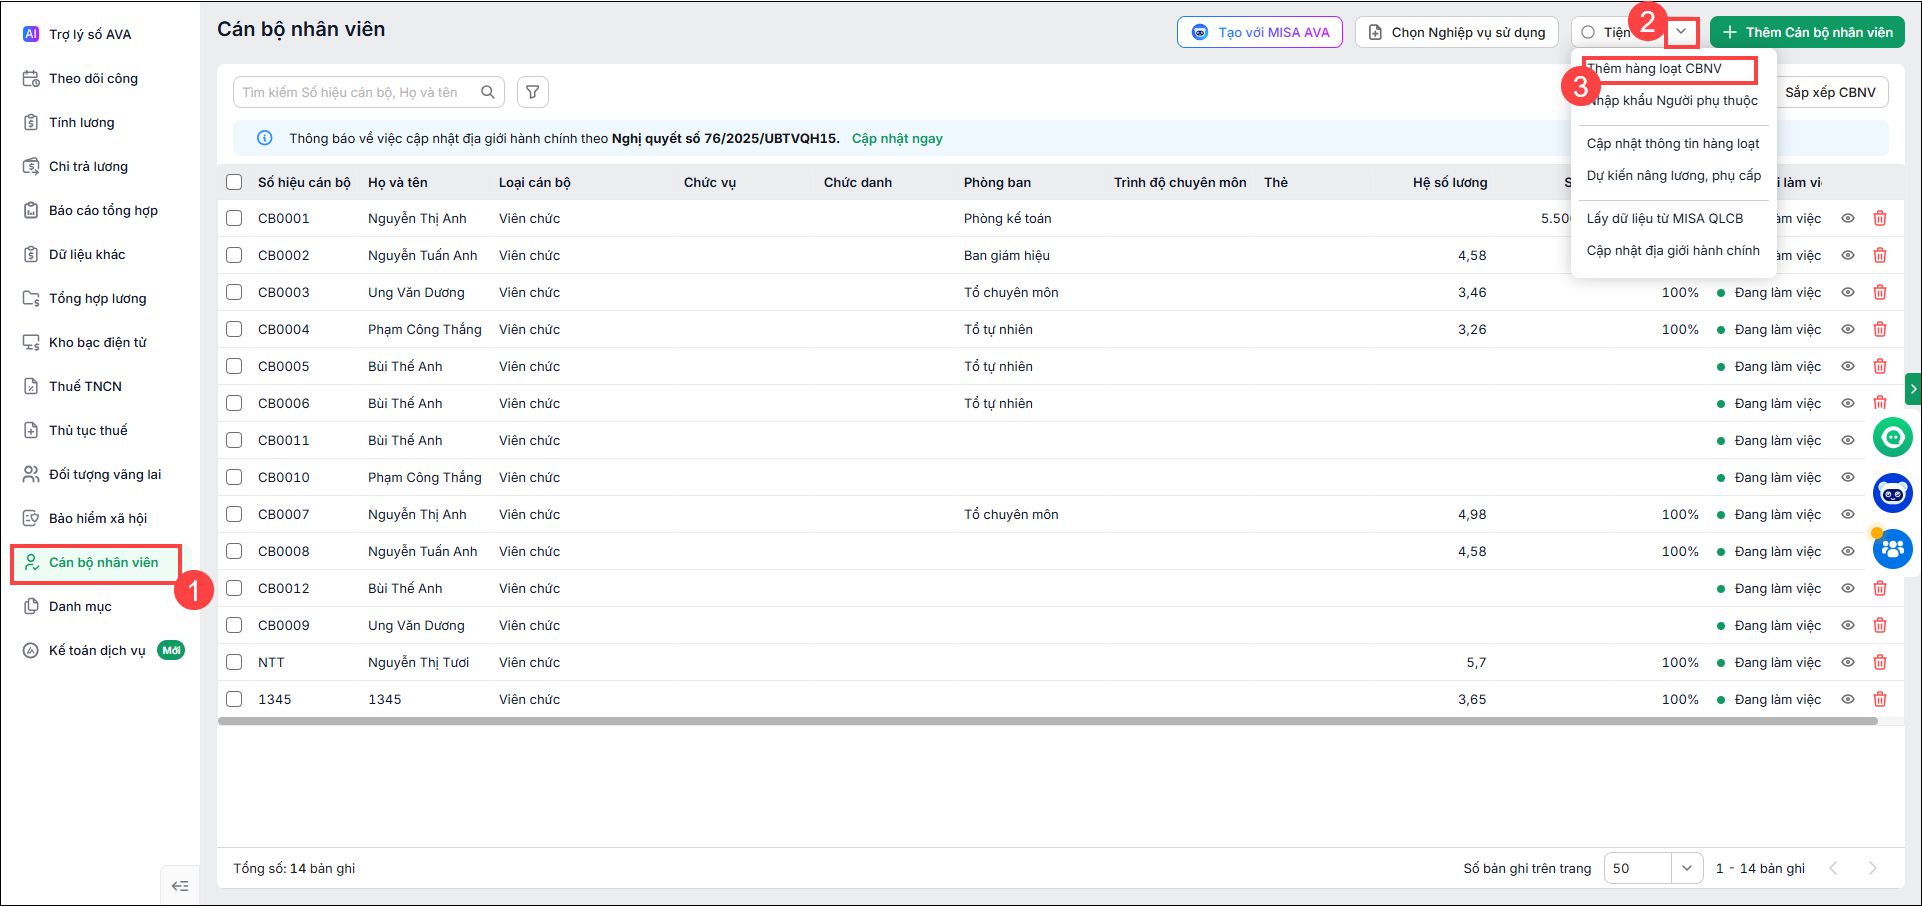This screenshot has width=1922, height=906.
Task: Click the Cập nhật ngay link
Action: pyautogui.click(x=897, y=138)
